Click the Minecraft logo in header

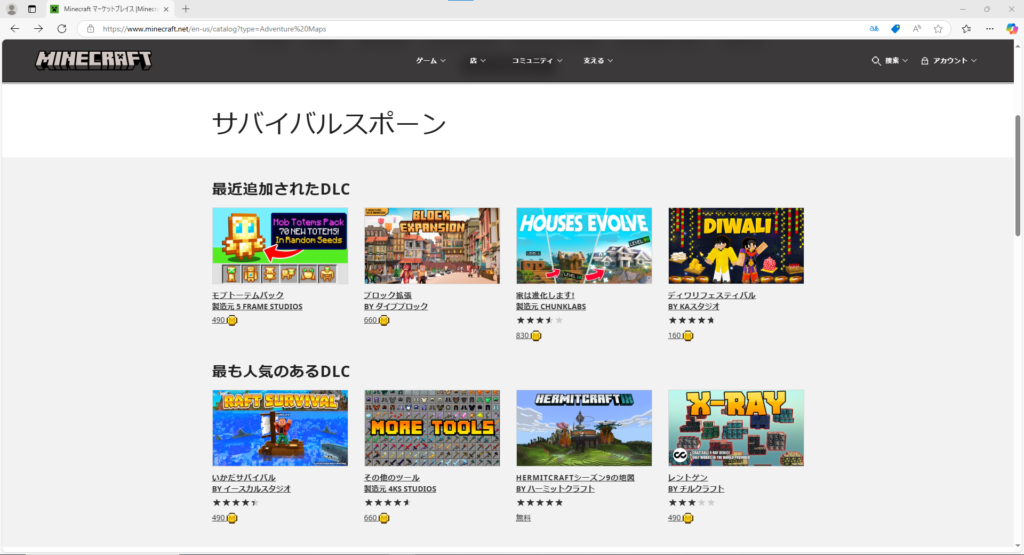94,60
